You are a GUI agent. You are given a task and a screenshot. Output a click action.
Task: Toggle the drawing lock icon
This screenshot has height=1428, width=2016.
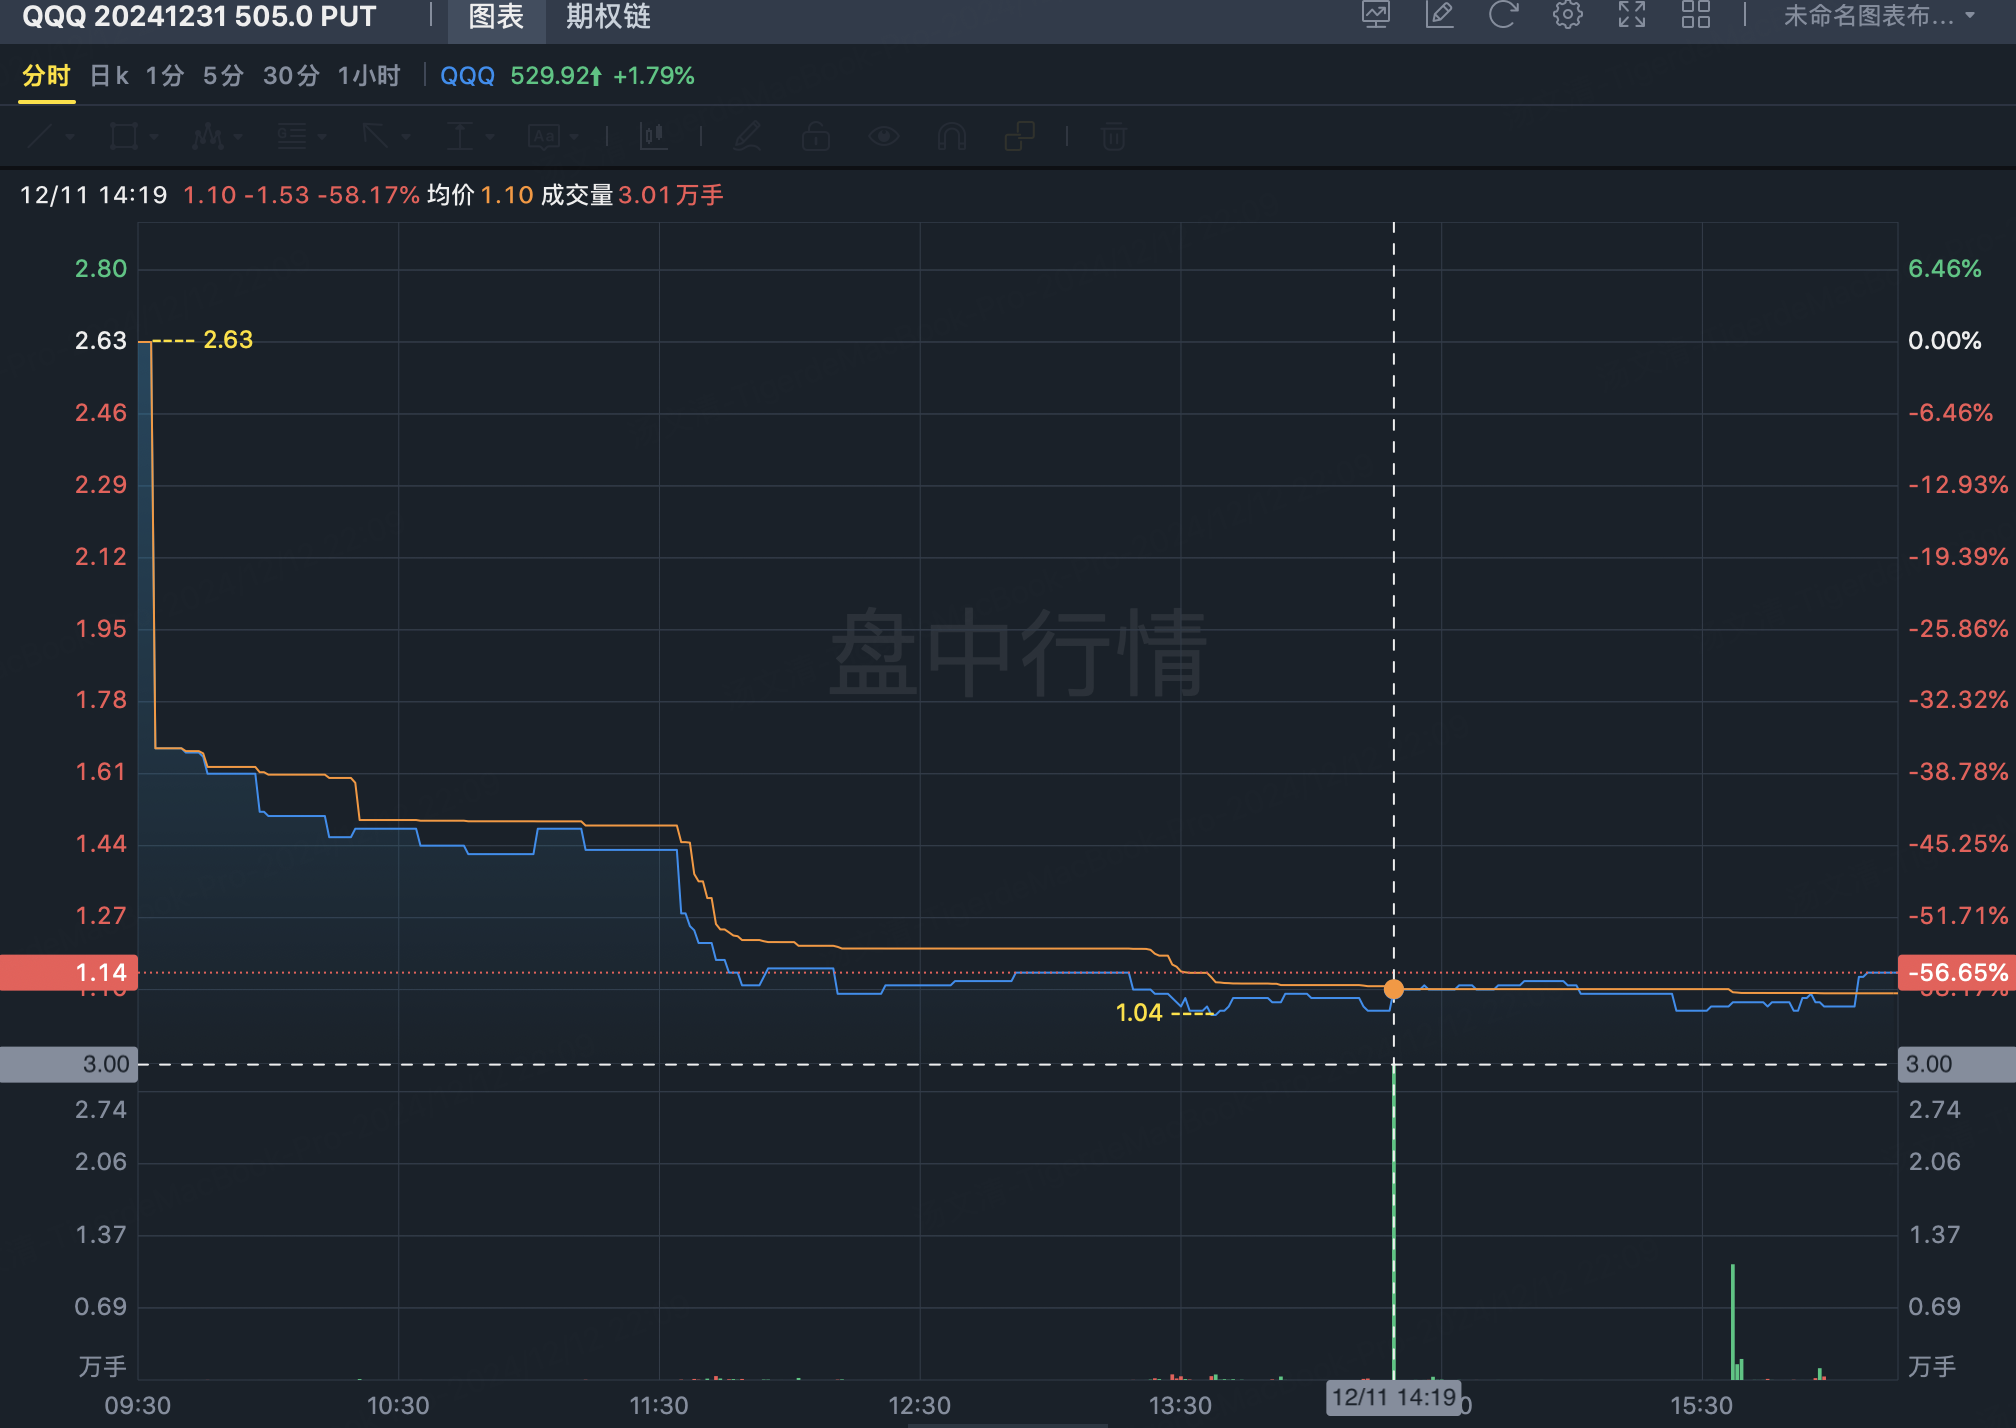(816, 136)
